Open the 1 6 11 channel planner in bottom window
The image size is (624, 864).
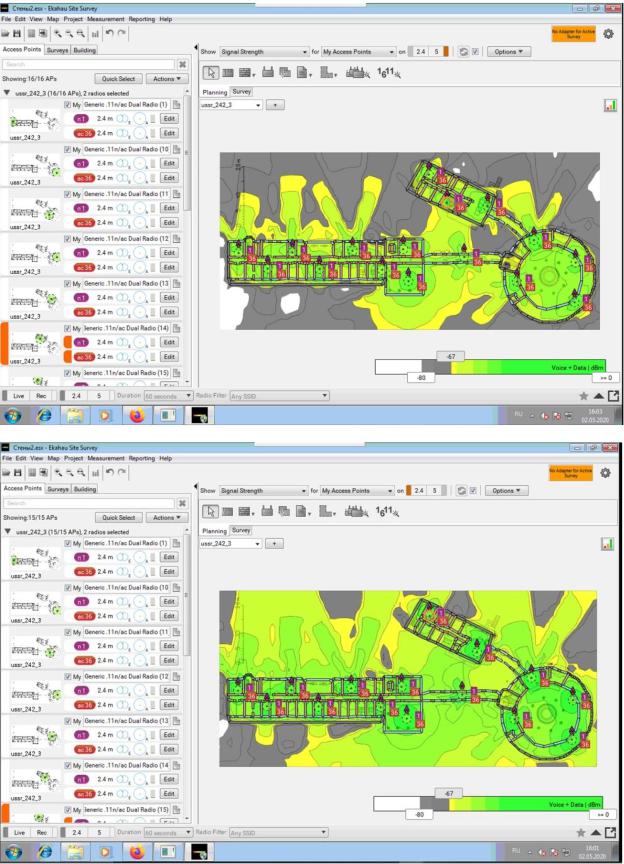pos(387,511)
